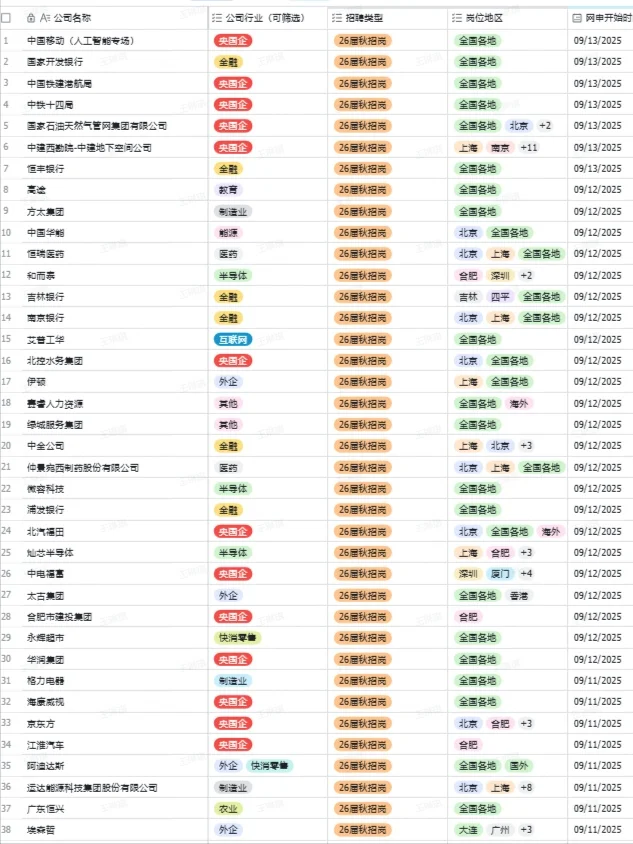Select the 招聘类型 column header
The image size is (633, 844).
tap(388, 18)
